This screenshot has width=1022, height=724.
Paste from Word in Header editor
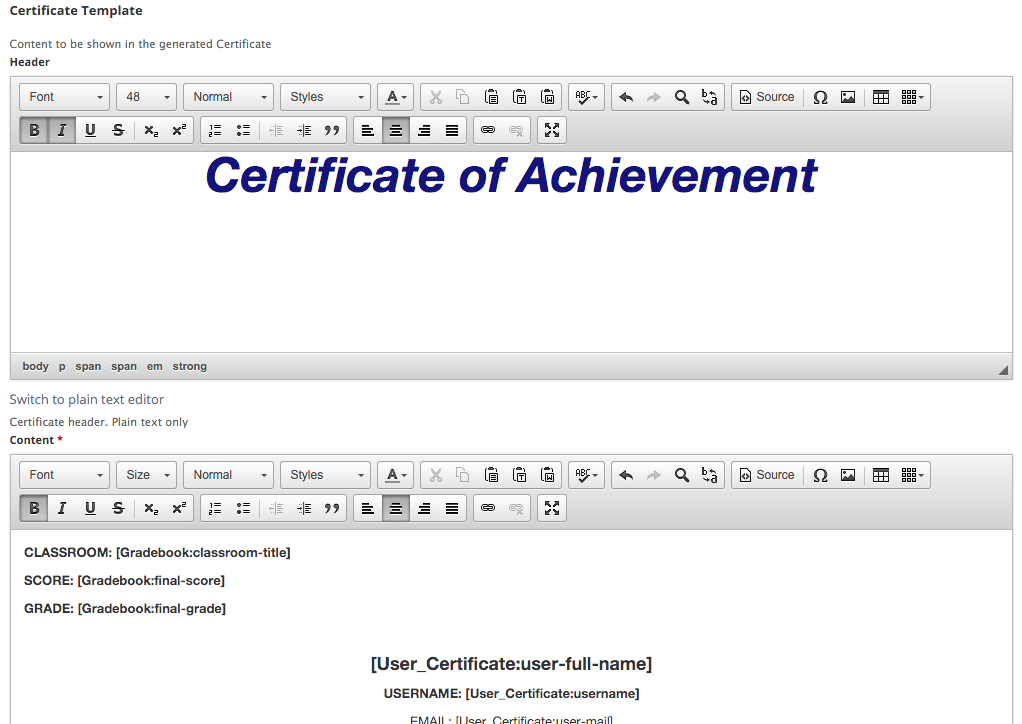point(548,97)
